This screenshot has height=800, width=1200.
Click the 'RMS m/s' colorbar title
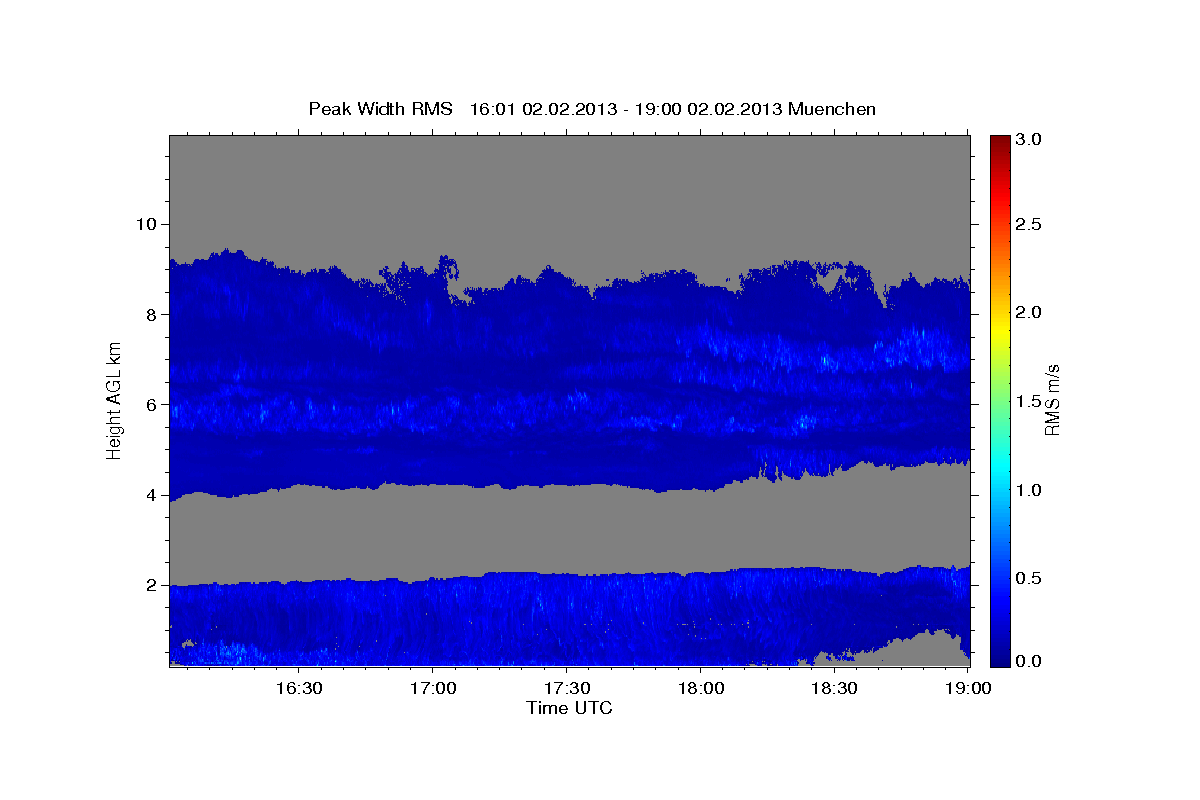[x=1053, y=401]
